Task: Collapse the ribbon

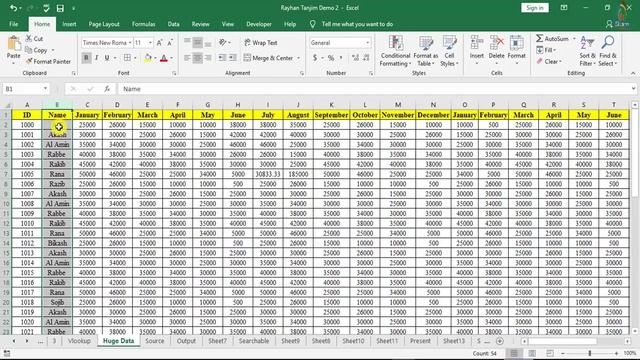Action: [x=633, y=73]
